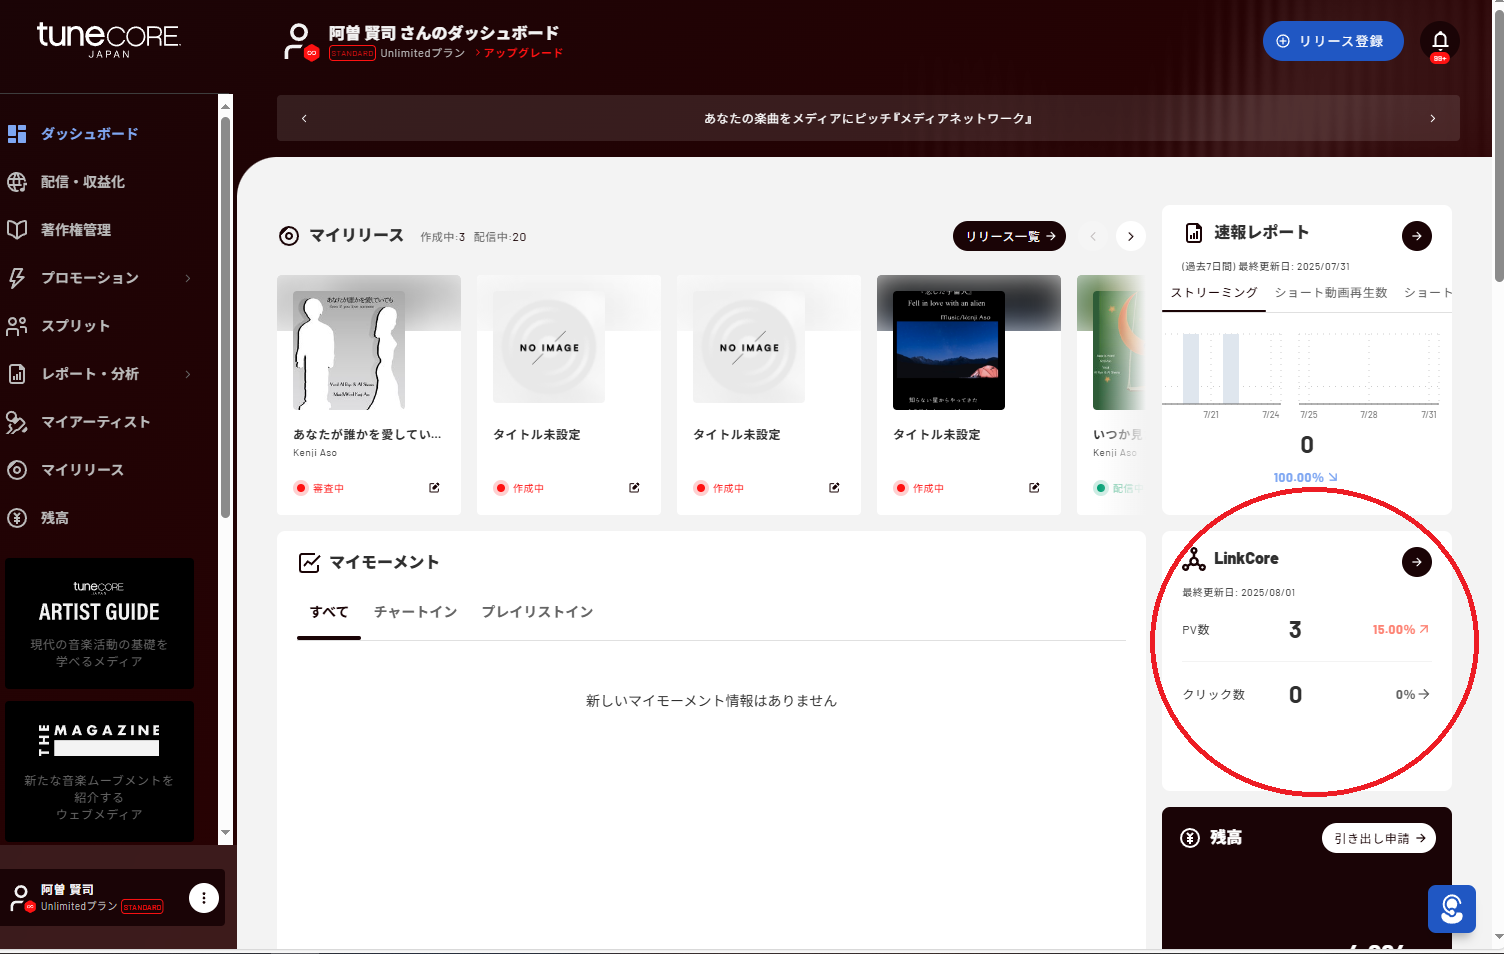Open LinkCore panel arrow icon

[x=1416, y=562]
